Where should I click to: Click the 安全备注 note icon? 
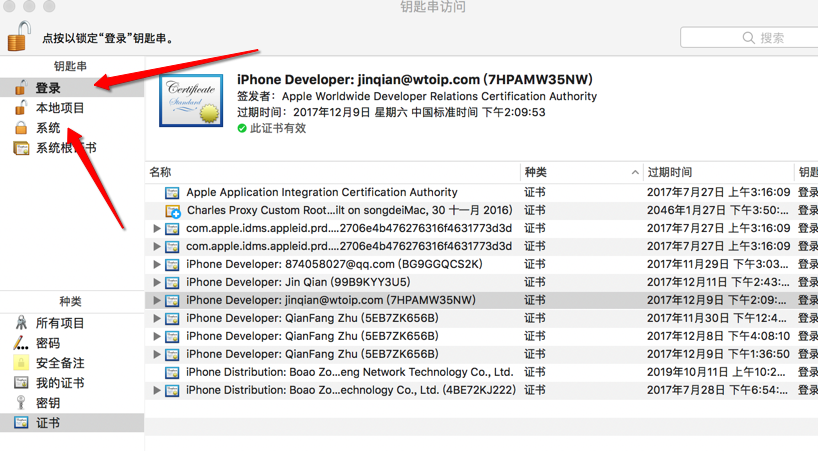[x=21, y=363]
